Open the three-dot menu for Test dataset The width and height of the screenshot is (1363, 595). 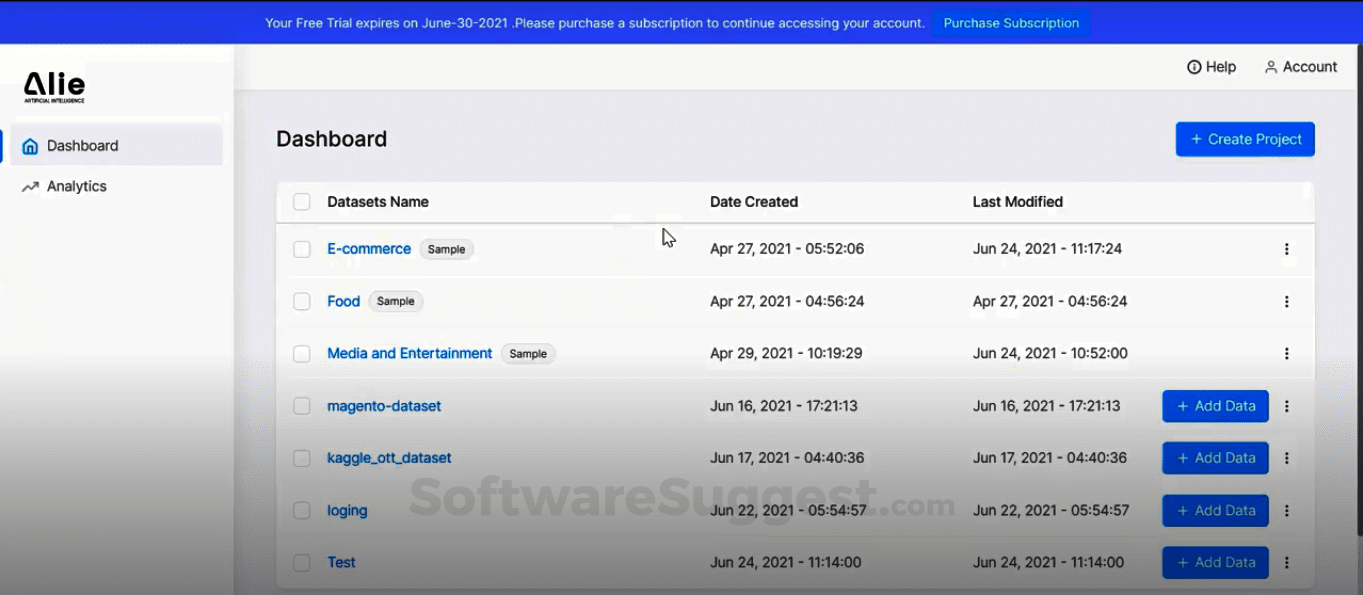point(1286,562)
